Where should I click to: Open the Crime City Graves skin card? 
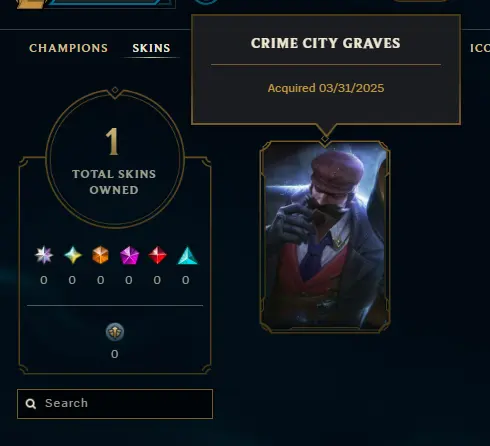pos(325,237)
